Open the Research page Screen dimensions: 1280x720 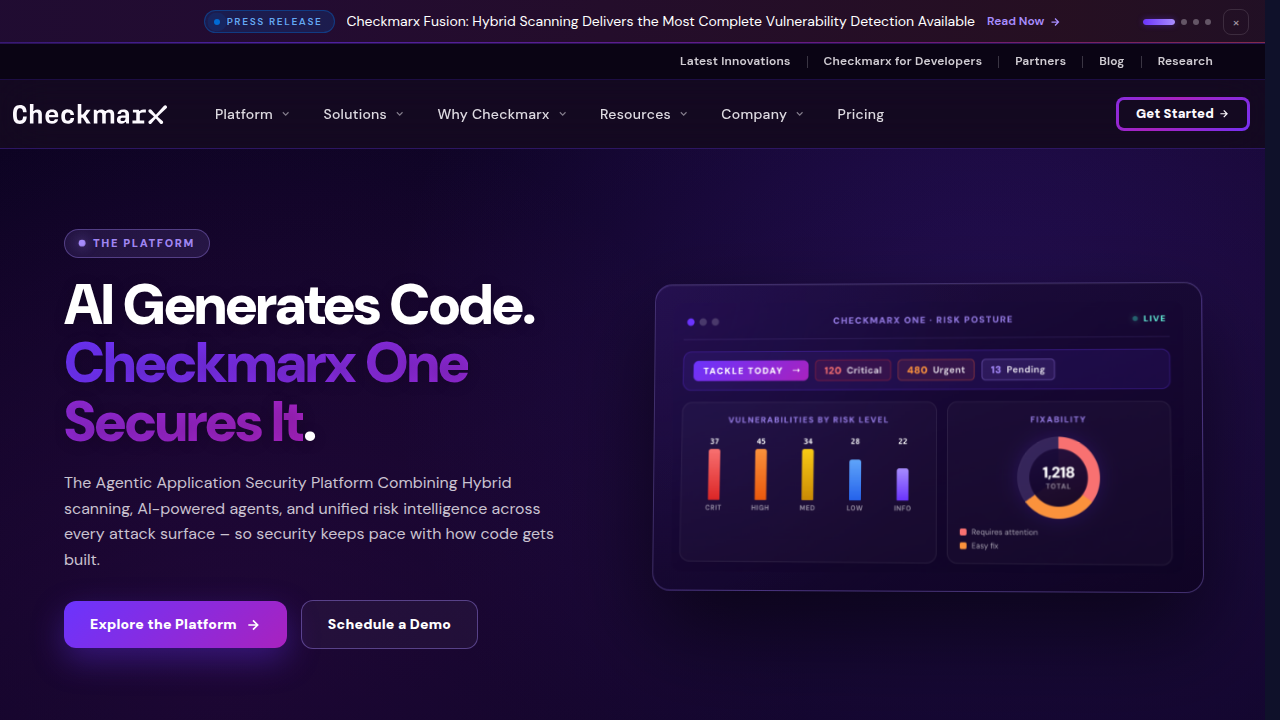1185,61
